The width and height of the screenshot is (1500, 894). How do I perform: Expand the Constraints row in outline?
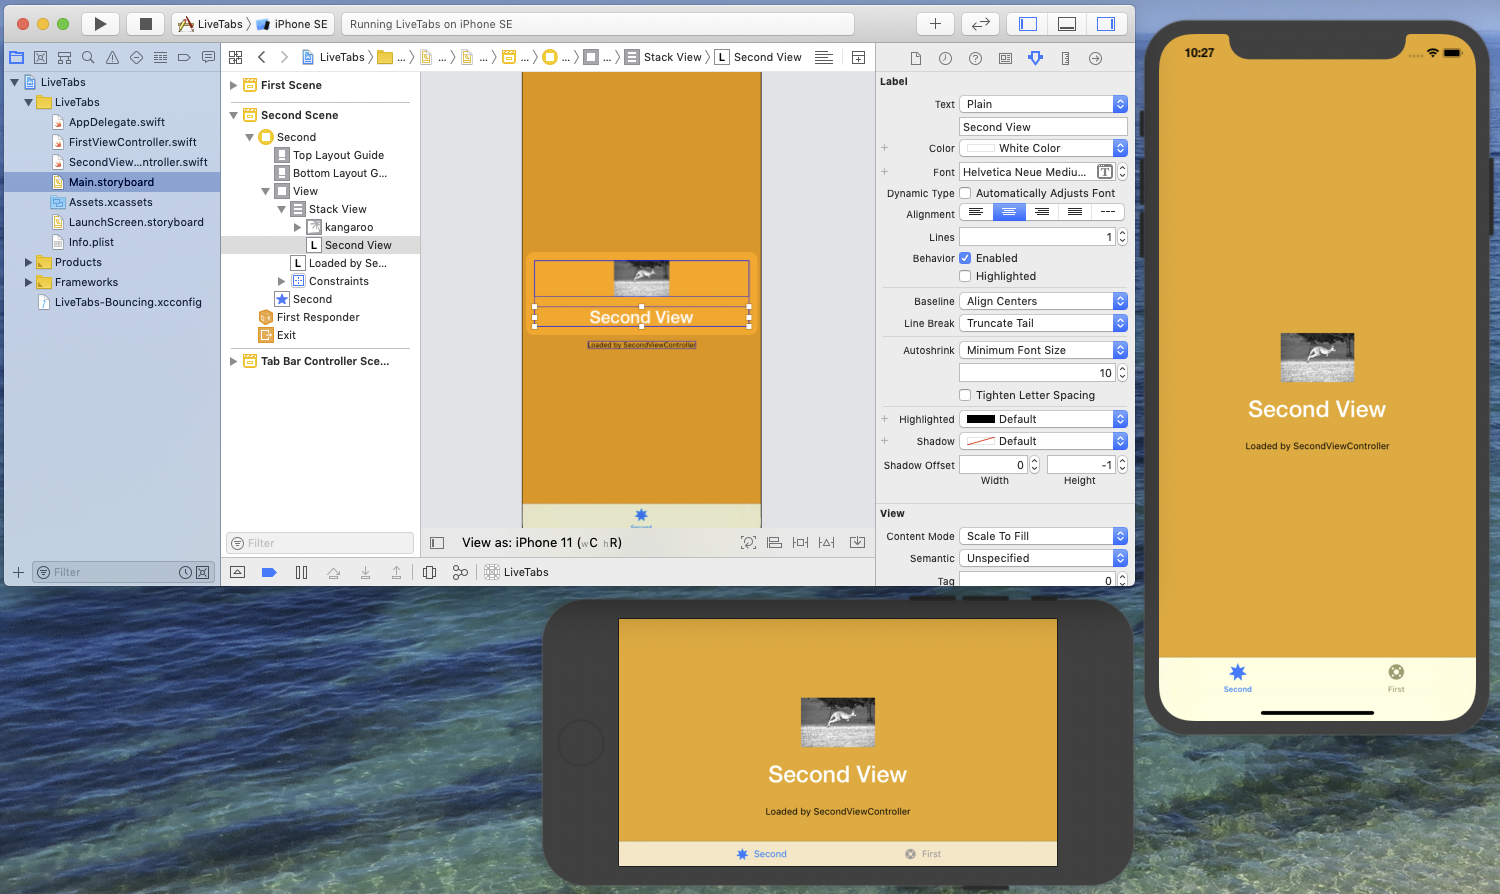click(x=281, y=281)
